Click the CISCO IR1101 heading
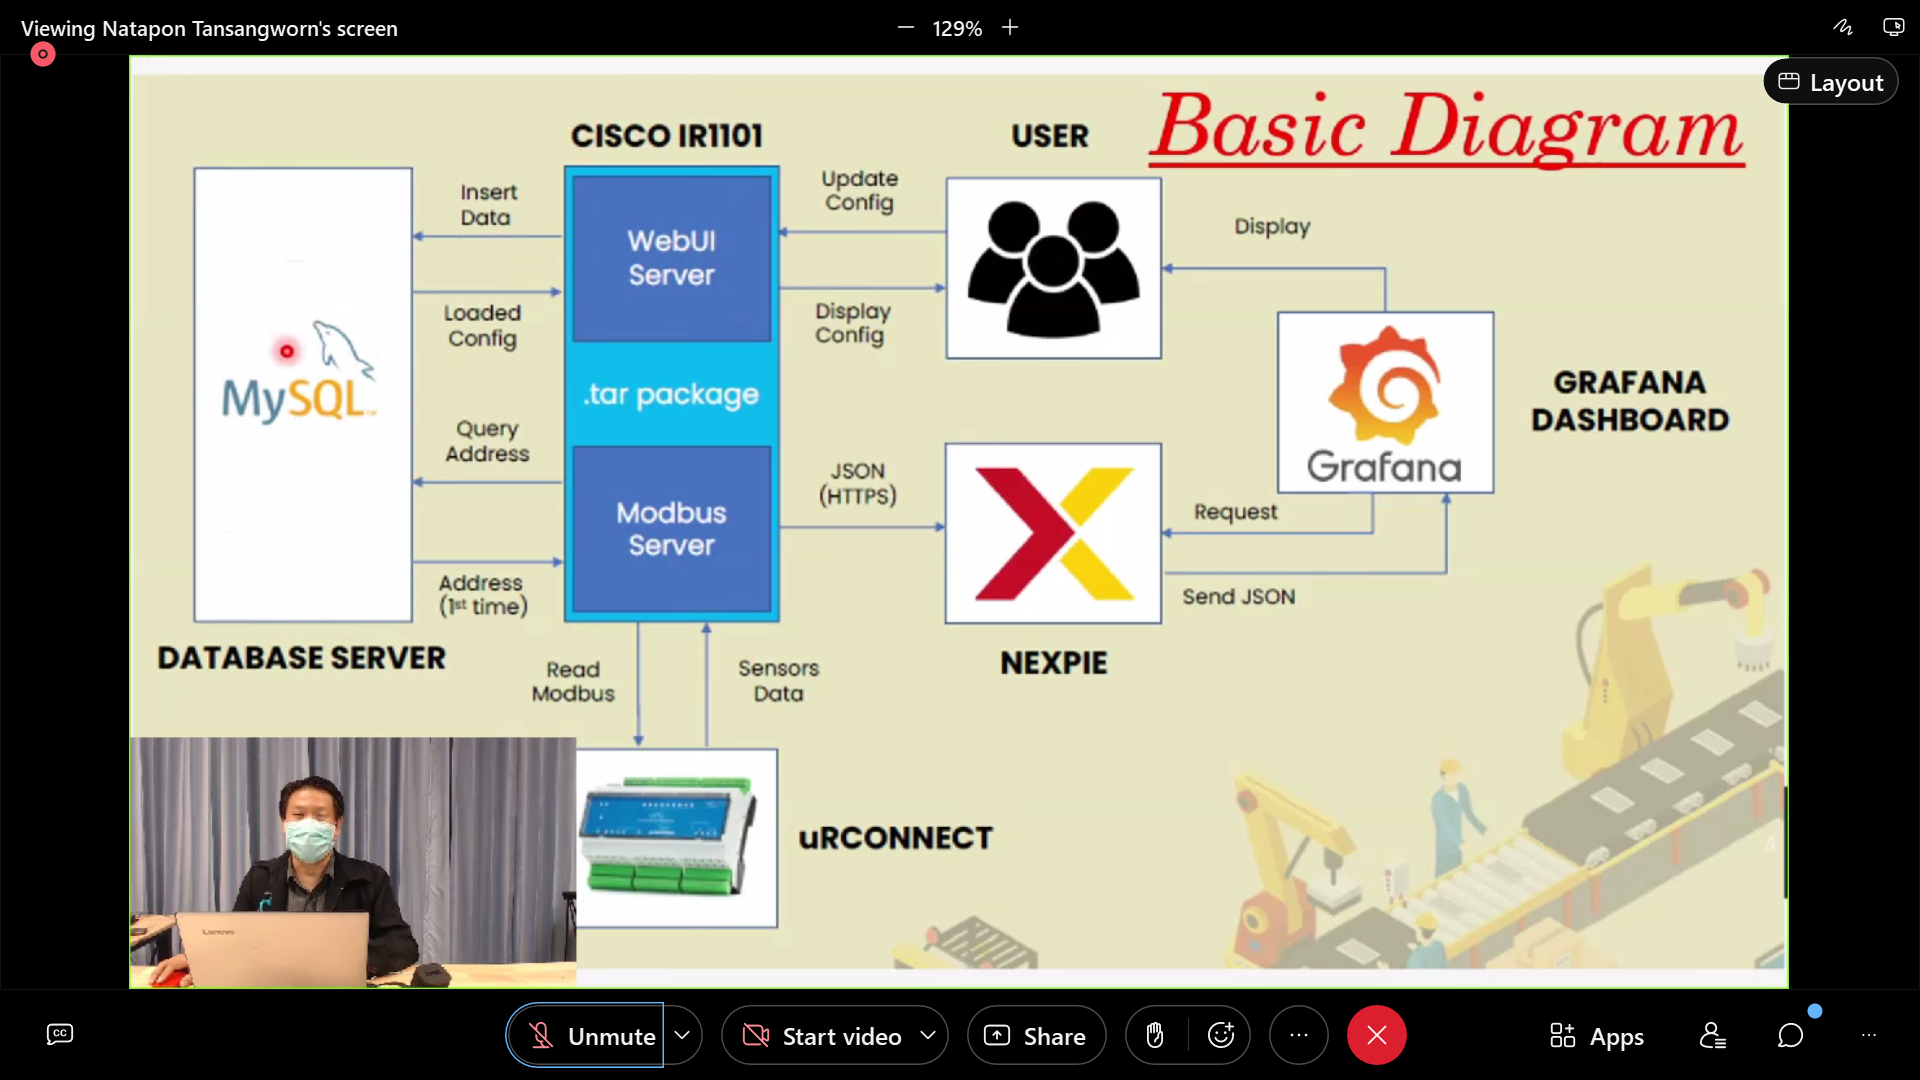Viewport: 1920px width, 1080px height. pos(667,136)
